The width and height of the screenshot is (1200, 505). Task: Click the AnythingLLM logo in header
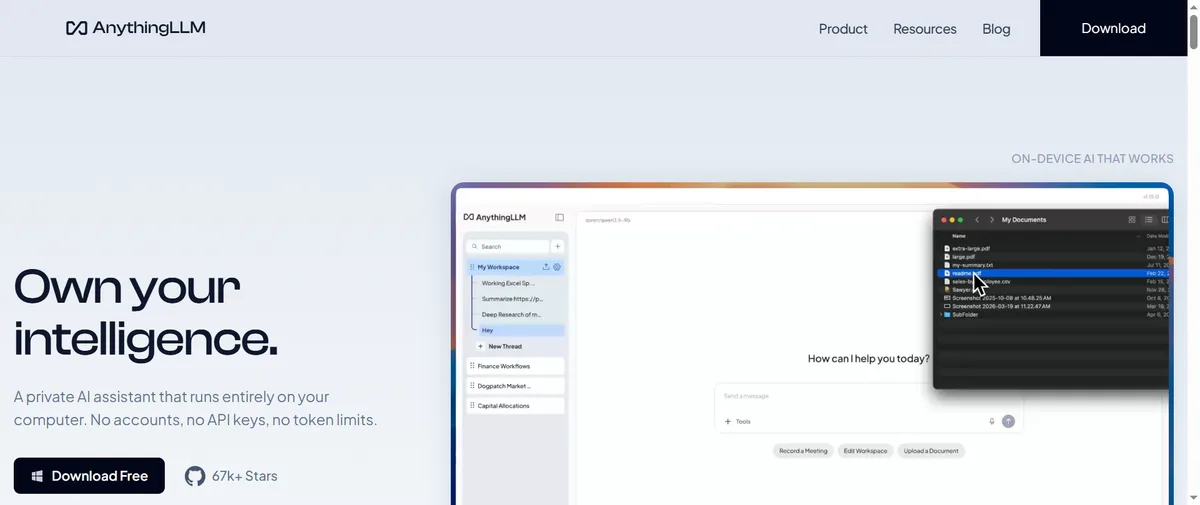pos(136,28)
